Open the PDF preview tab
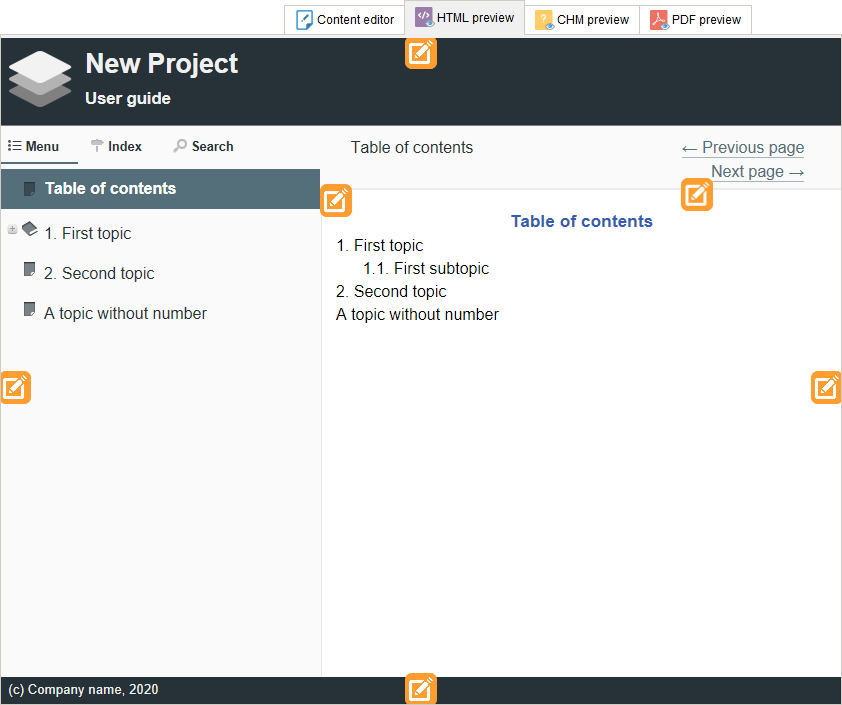842x705 pixels. 695,20
